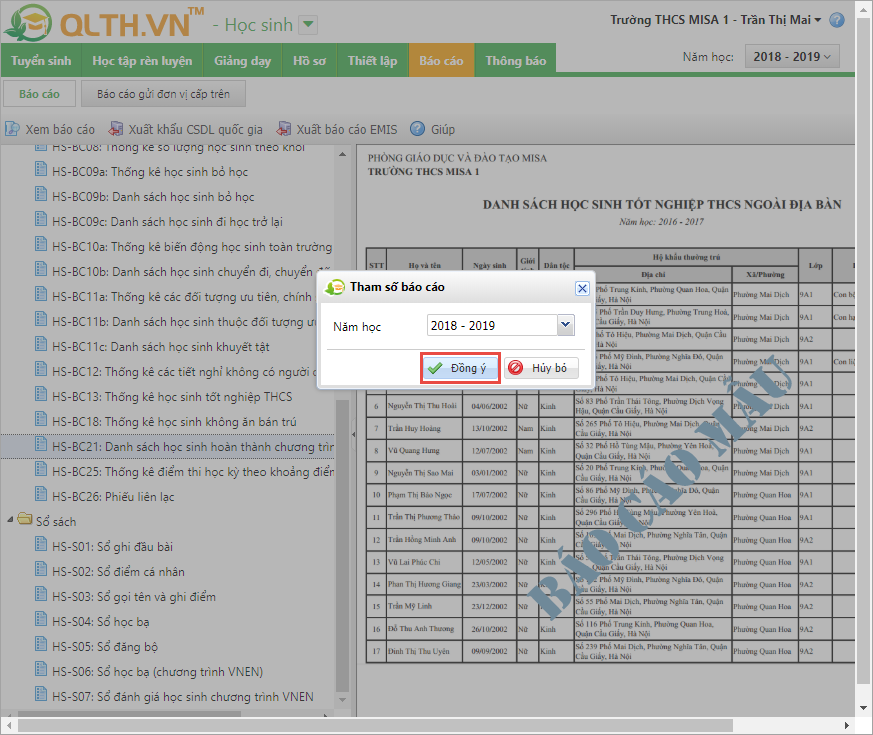Open the Tuyển sinh menu tab
This screenshot has height=735, width=873.
[41, 61]
